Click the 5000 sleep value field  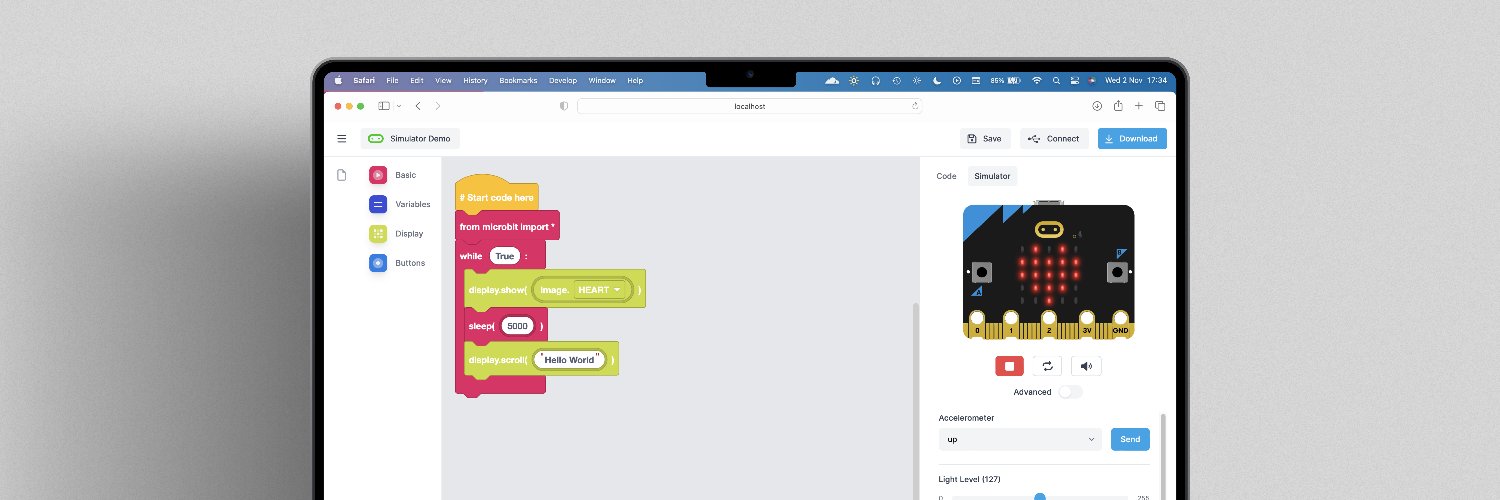(517, 326)
